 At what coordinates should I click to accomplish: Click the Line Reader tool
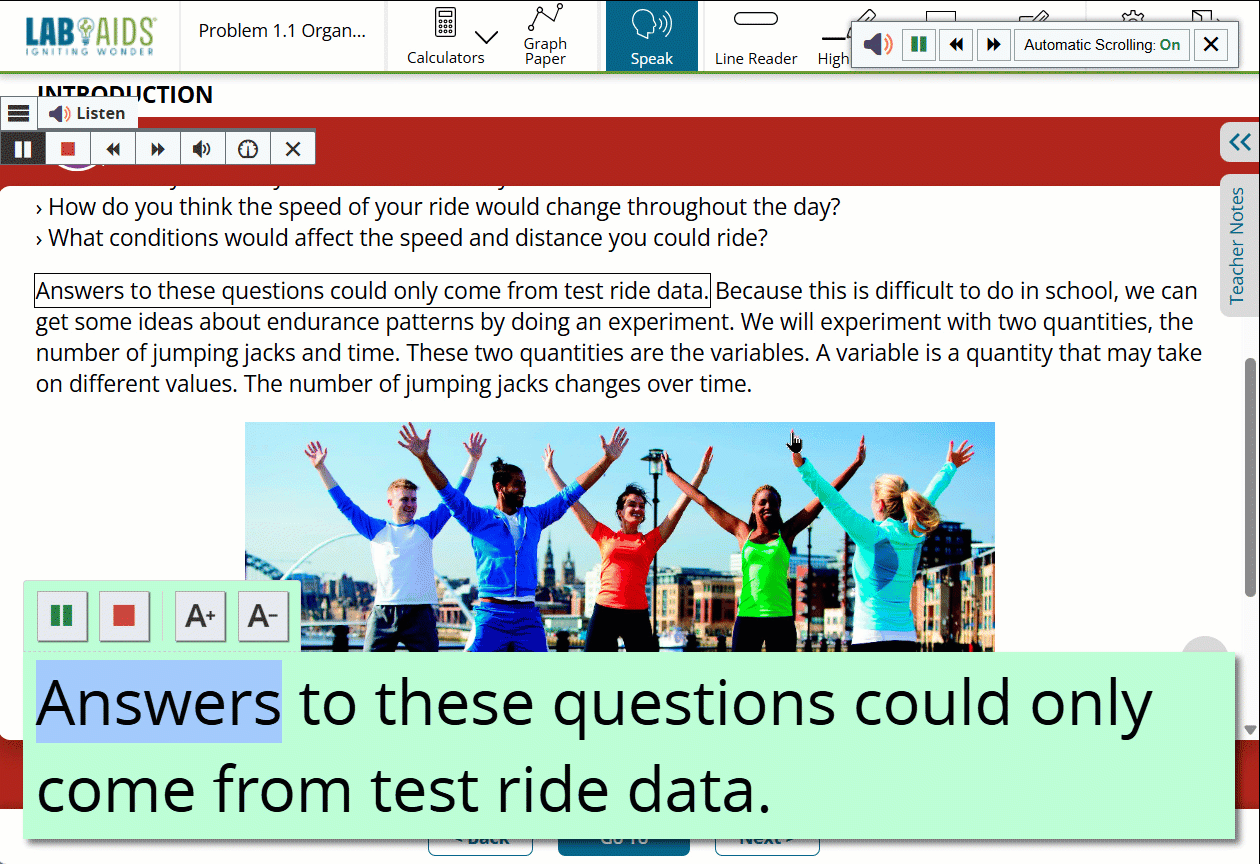click(x=756, y=36)
